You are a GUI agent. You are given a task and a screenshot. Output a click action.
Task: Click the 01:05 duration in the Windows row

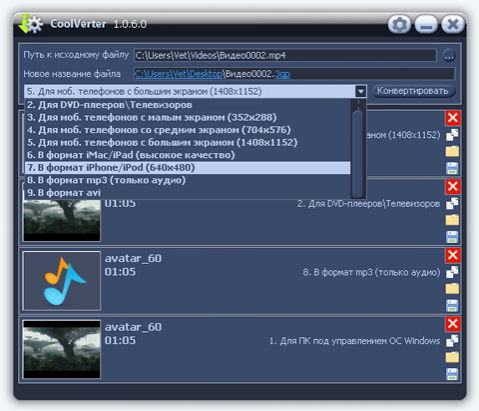(120, 341)
